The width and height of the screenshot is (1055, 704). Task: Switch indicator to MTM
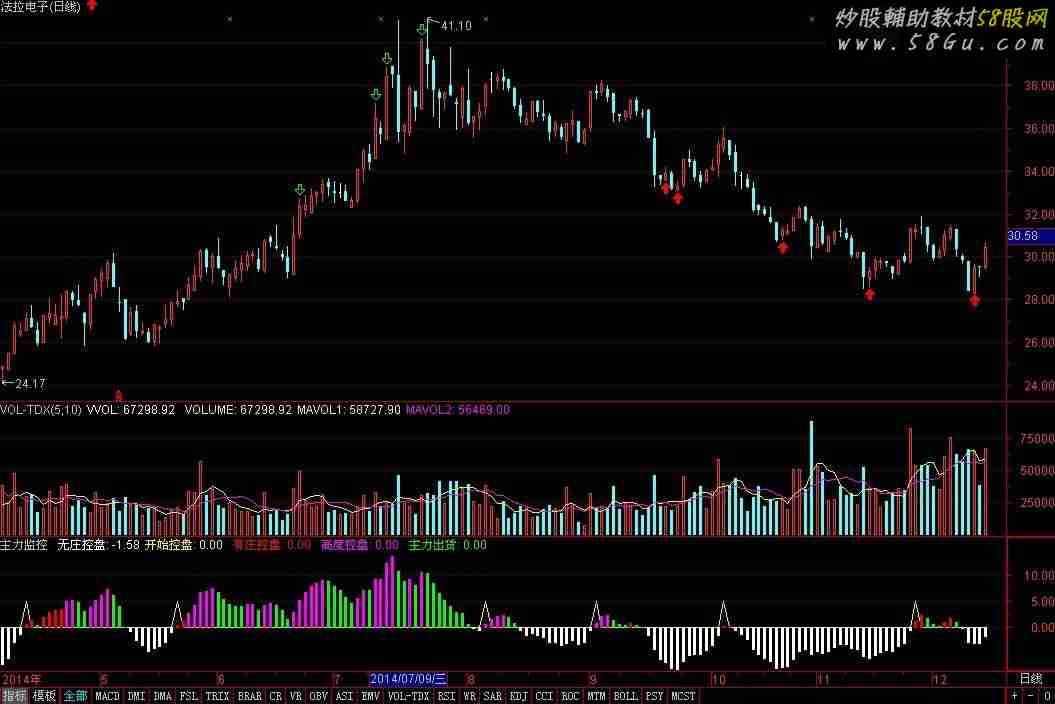pos(597,696)
